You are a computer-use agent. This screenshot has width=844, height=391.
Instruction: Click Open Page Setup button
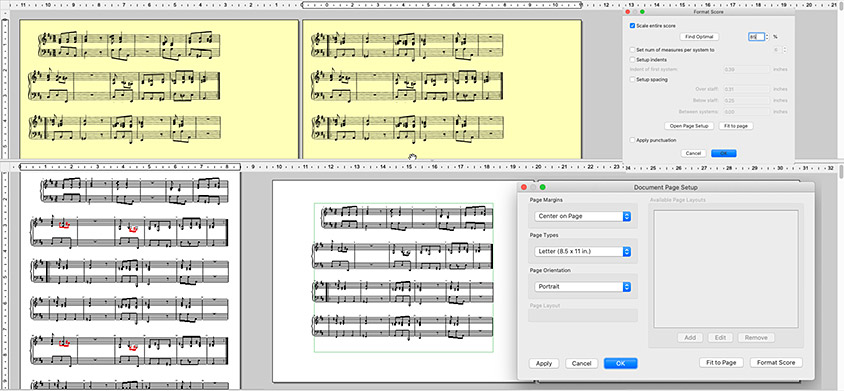690,126
